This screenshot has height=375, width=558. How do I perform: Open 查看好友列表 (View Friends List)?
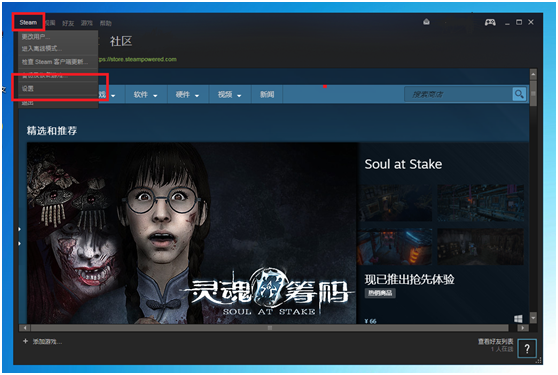click(x=495, y=342)
